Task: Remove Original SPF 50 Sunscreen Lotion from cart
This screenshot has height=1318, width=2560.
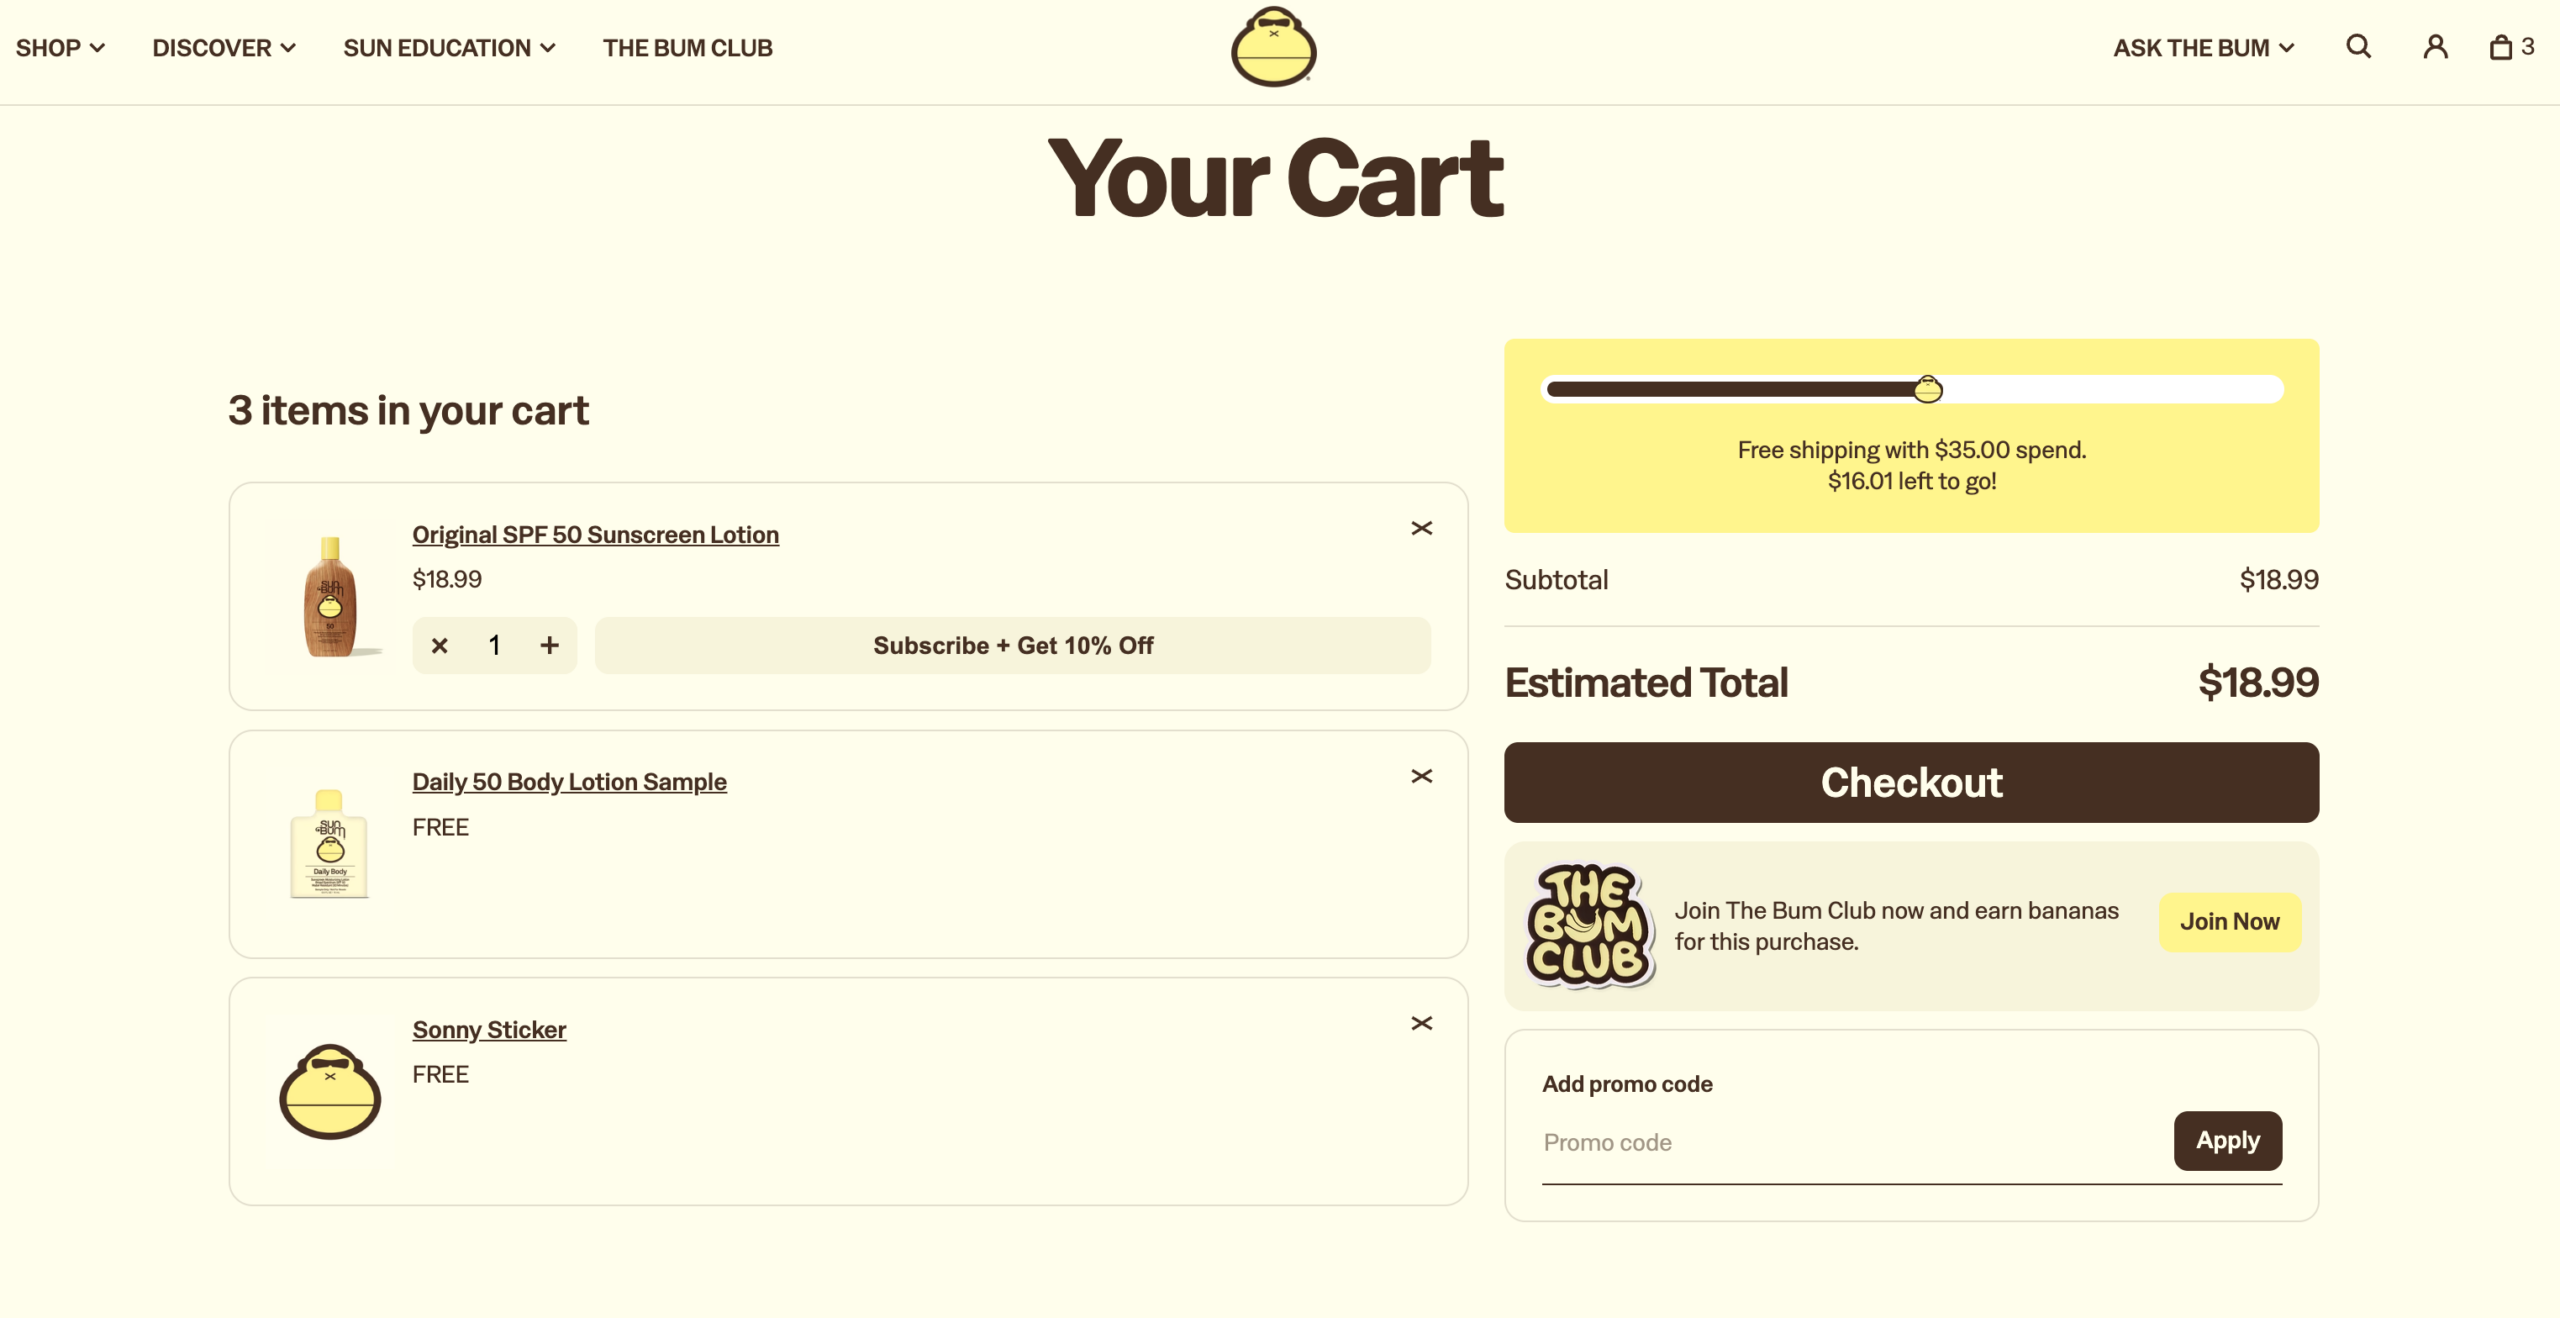Action: click(1421, 528)
